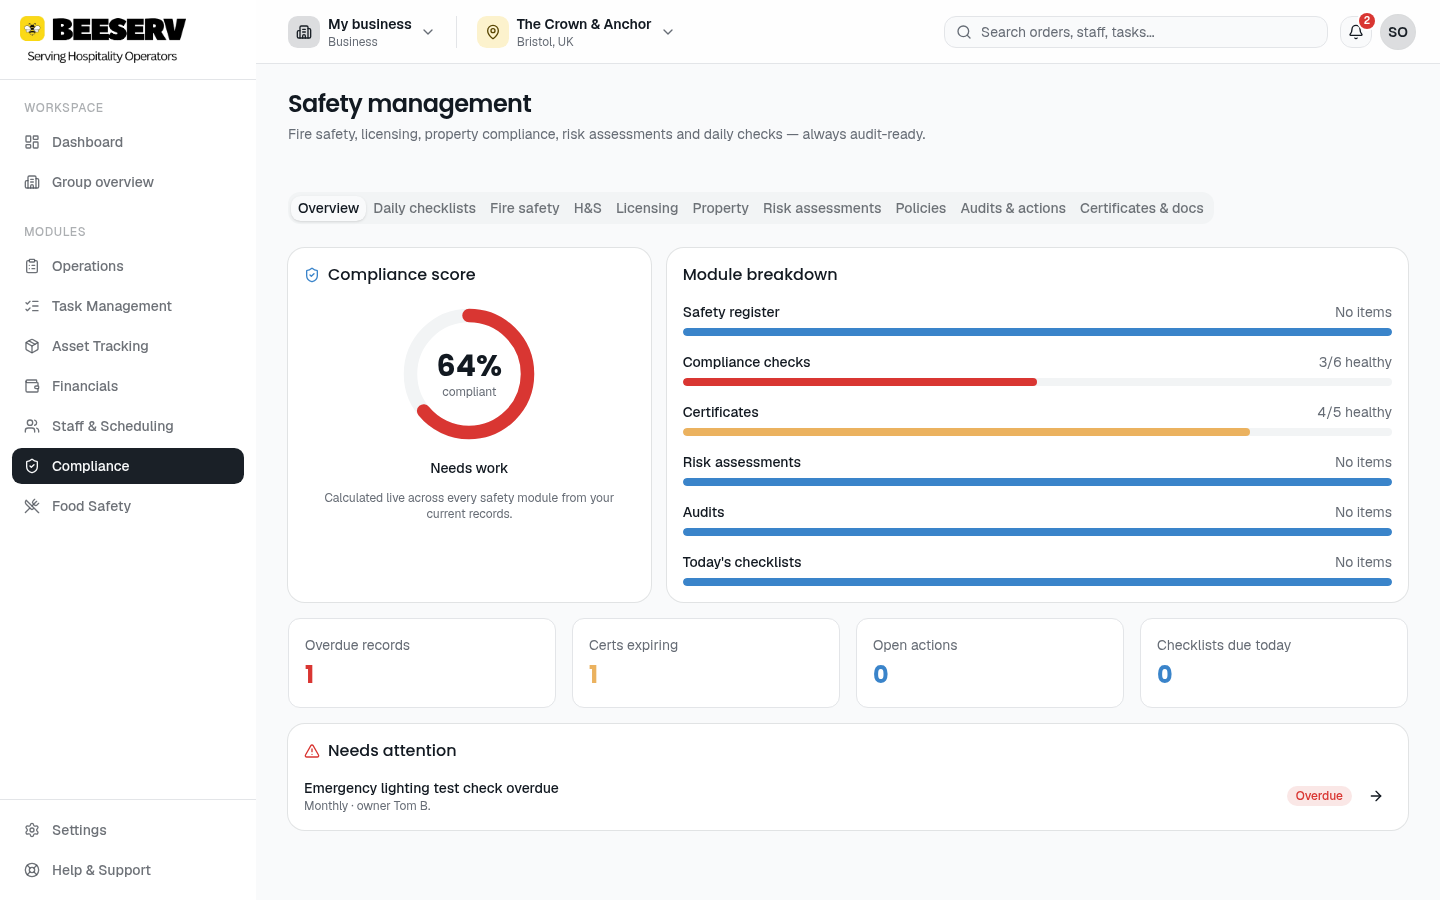Open the H&S tab
This screenshot has width=1440, height=900.
(x=588, y=208)
